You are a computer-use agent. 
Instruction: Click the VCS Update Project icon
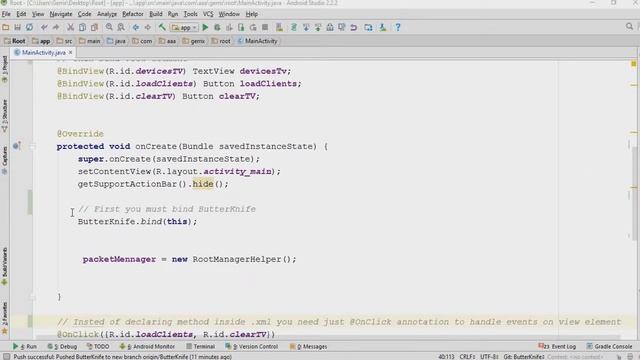click(306, 27)
